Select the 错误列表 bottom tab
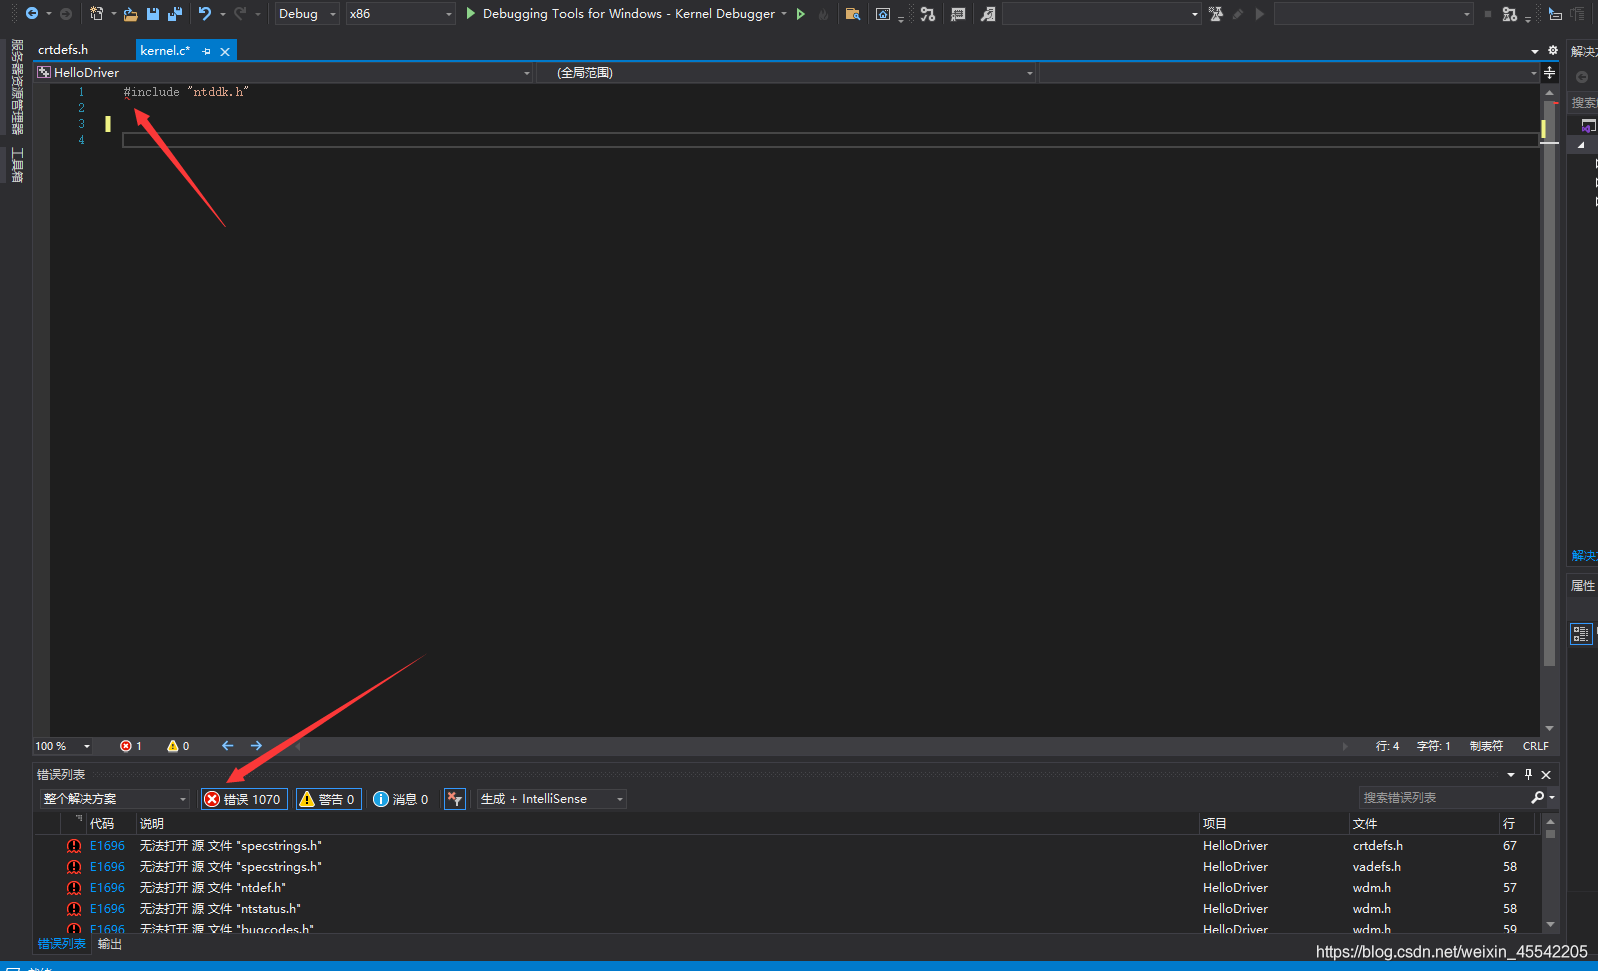This screenshot has width=1598, height=971. [62, 944]
